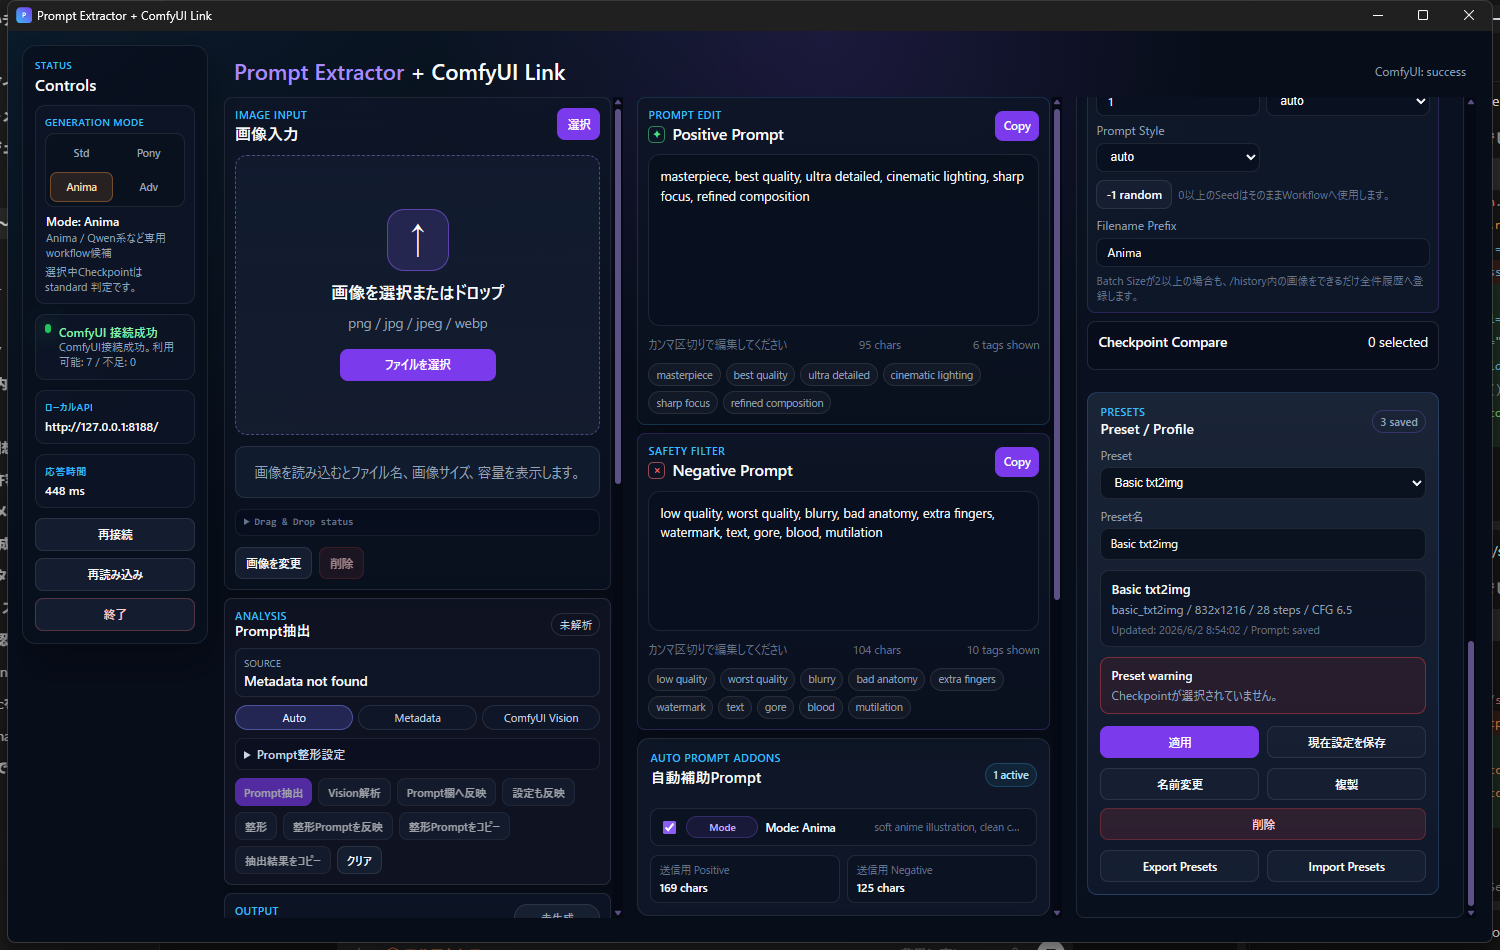Viewport: 1500px width, 950px height.
Task: Click the -1 random seed button
Action: click(1134, 195)
